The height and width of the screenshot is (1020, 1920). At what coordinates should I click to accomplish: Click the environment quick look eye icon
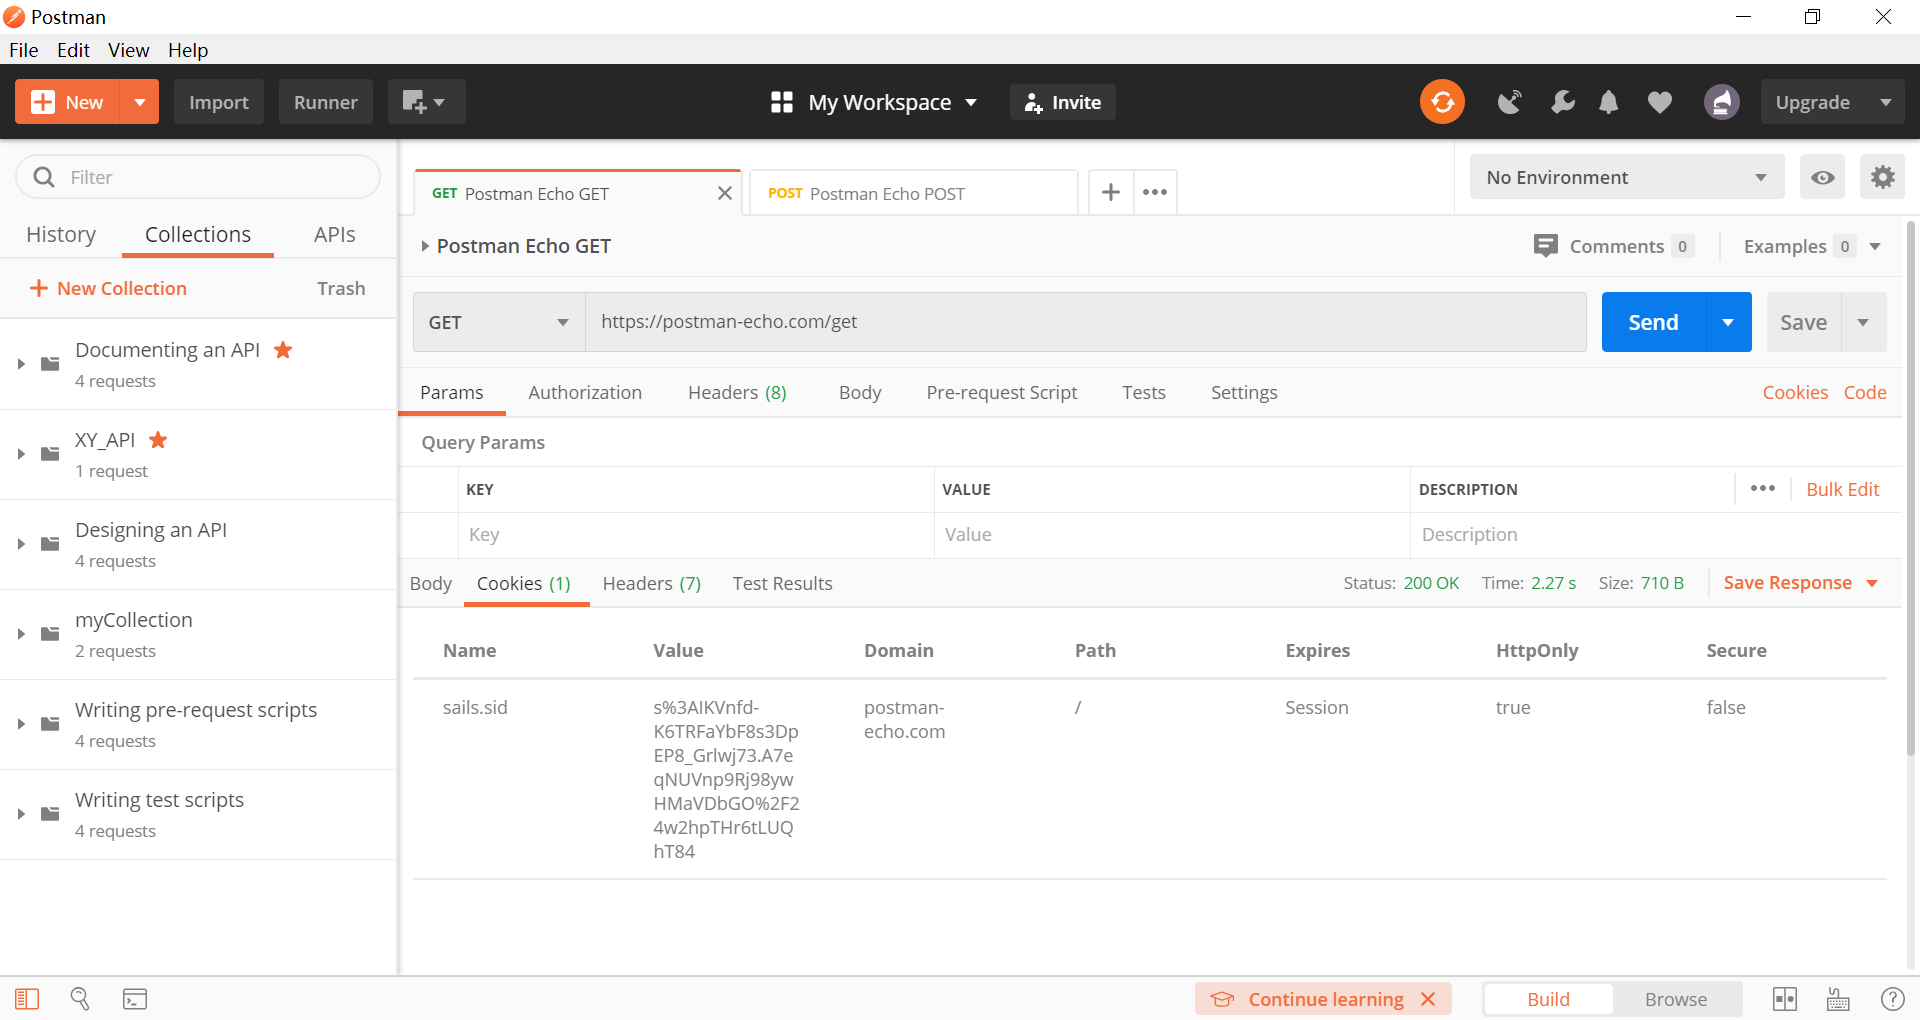coord(1823,177)
